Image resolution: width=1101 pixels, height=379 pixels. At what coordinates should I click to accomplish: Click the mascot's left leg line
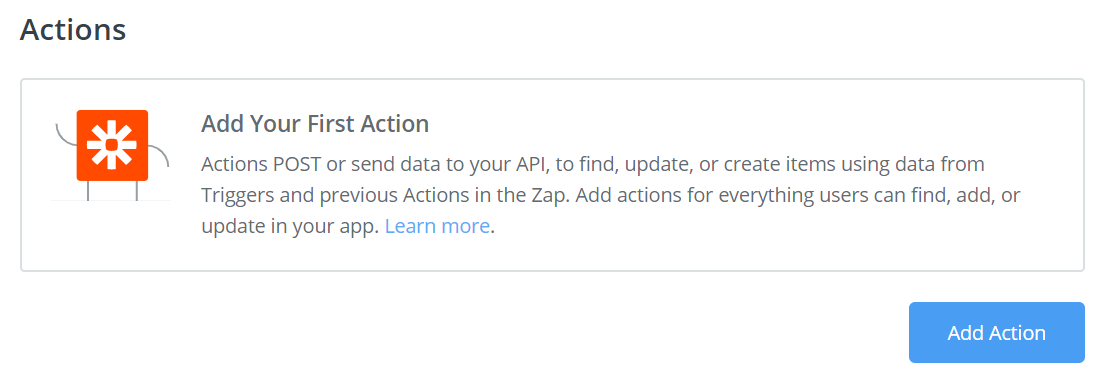pyautogui.click(x=88, y=190)
